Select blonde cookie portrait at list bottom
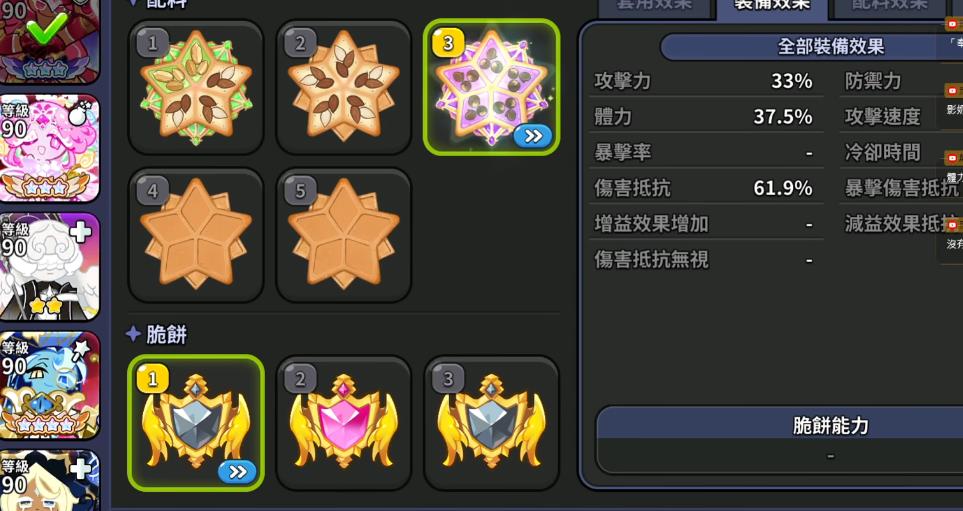The image size is (963, 511). point(49,480)
